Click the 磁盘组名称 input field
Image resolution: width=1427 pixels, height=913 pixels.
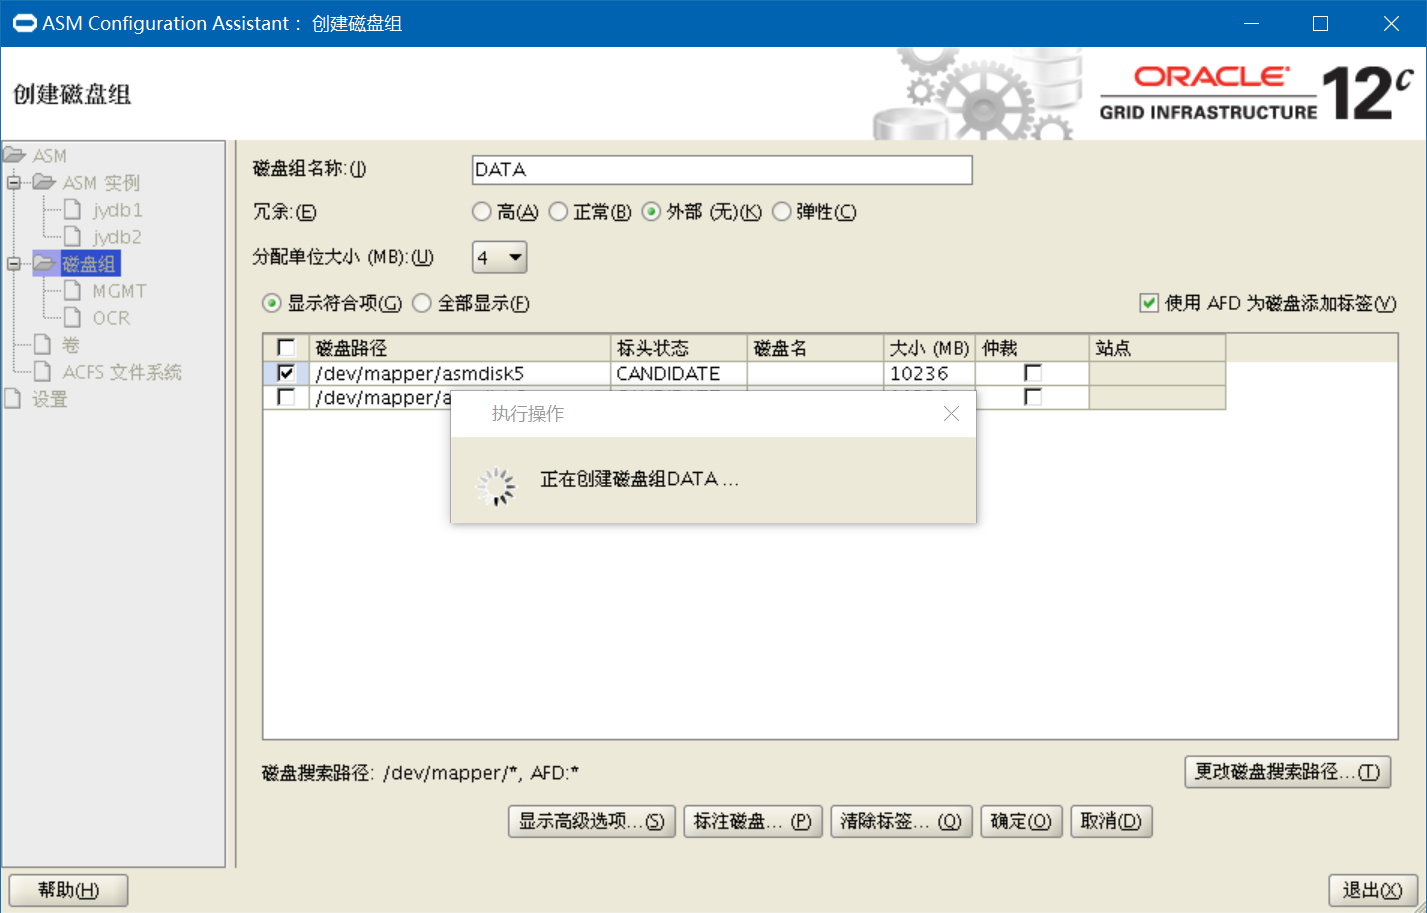pos(722,170)
